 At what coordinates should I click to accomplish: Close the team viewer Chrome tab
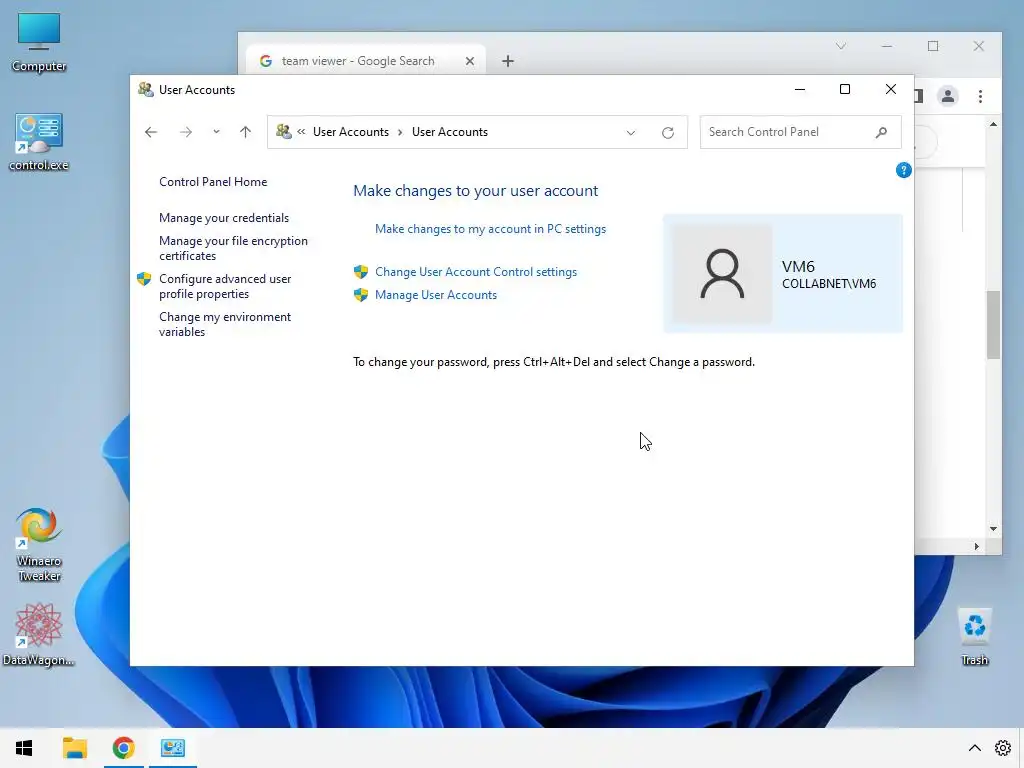tap(470, 61)
